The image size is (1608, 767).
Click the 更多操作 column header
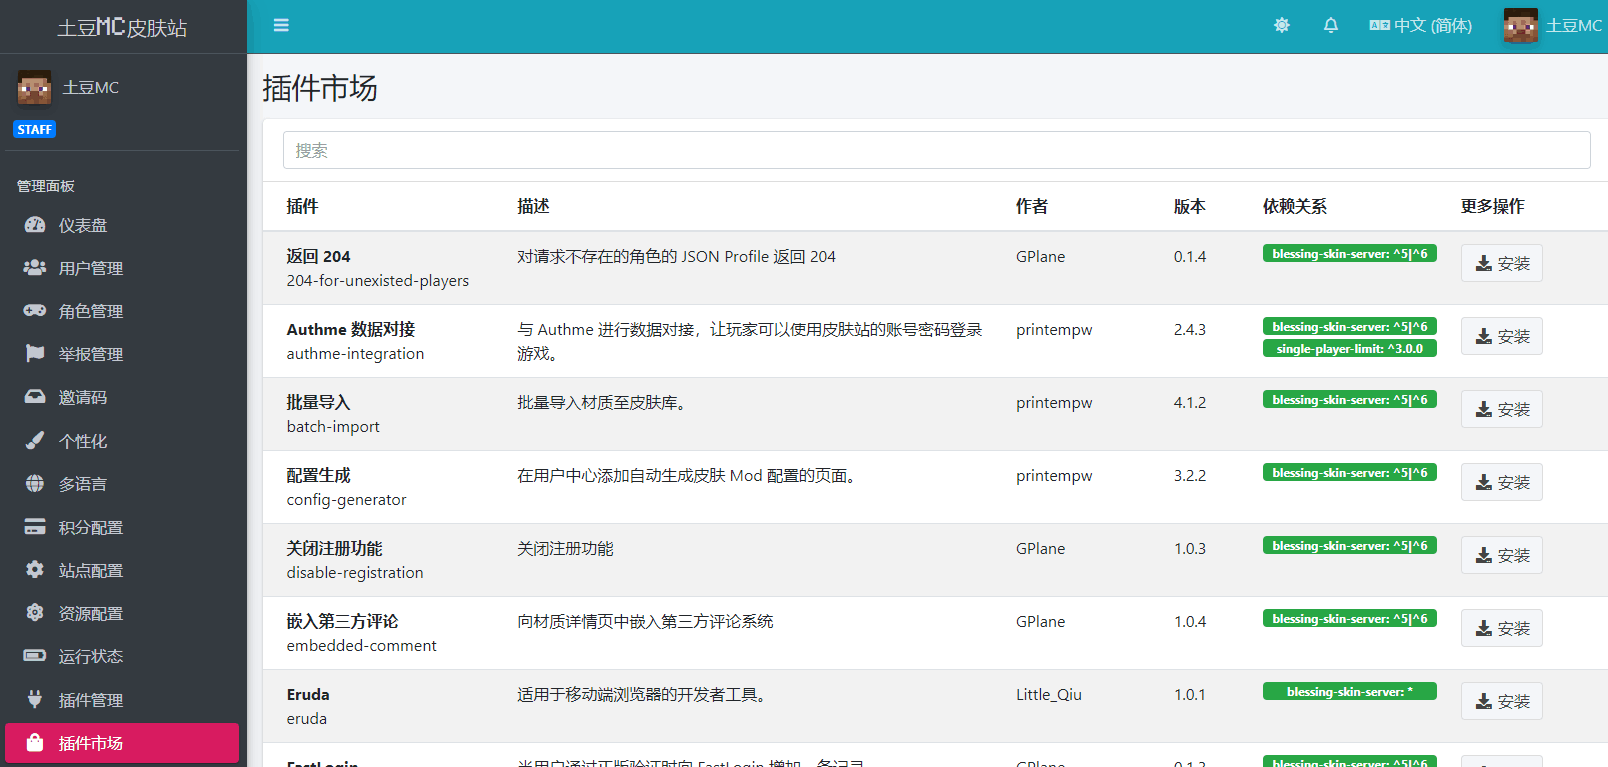click(1492, 206)
